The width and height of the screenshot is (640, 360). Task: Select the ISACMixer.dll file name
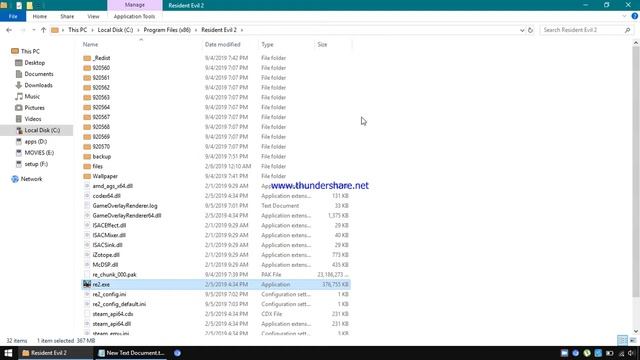(109, 235)
